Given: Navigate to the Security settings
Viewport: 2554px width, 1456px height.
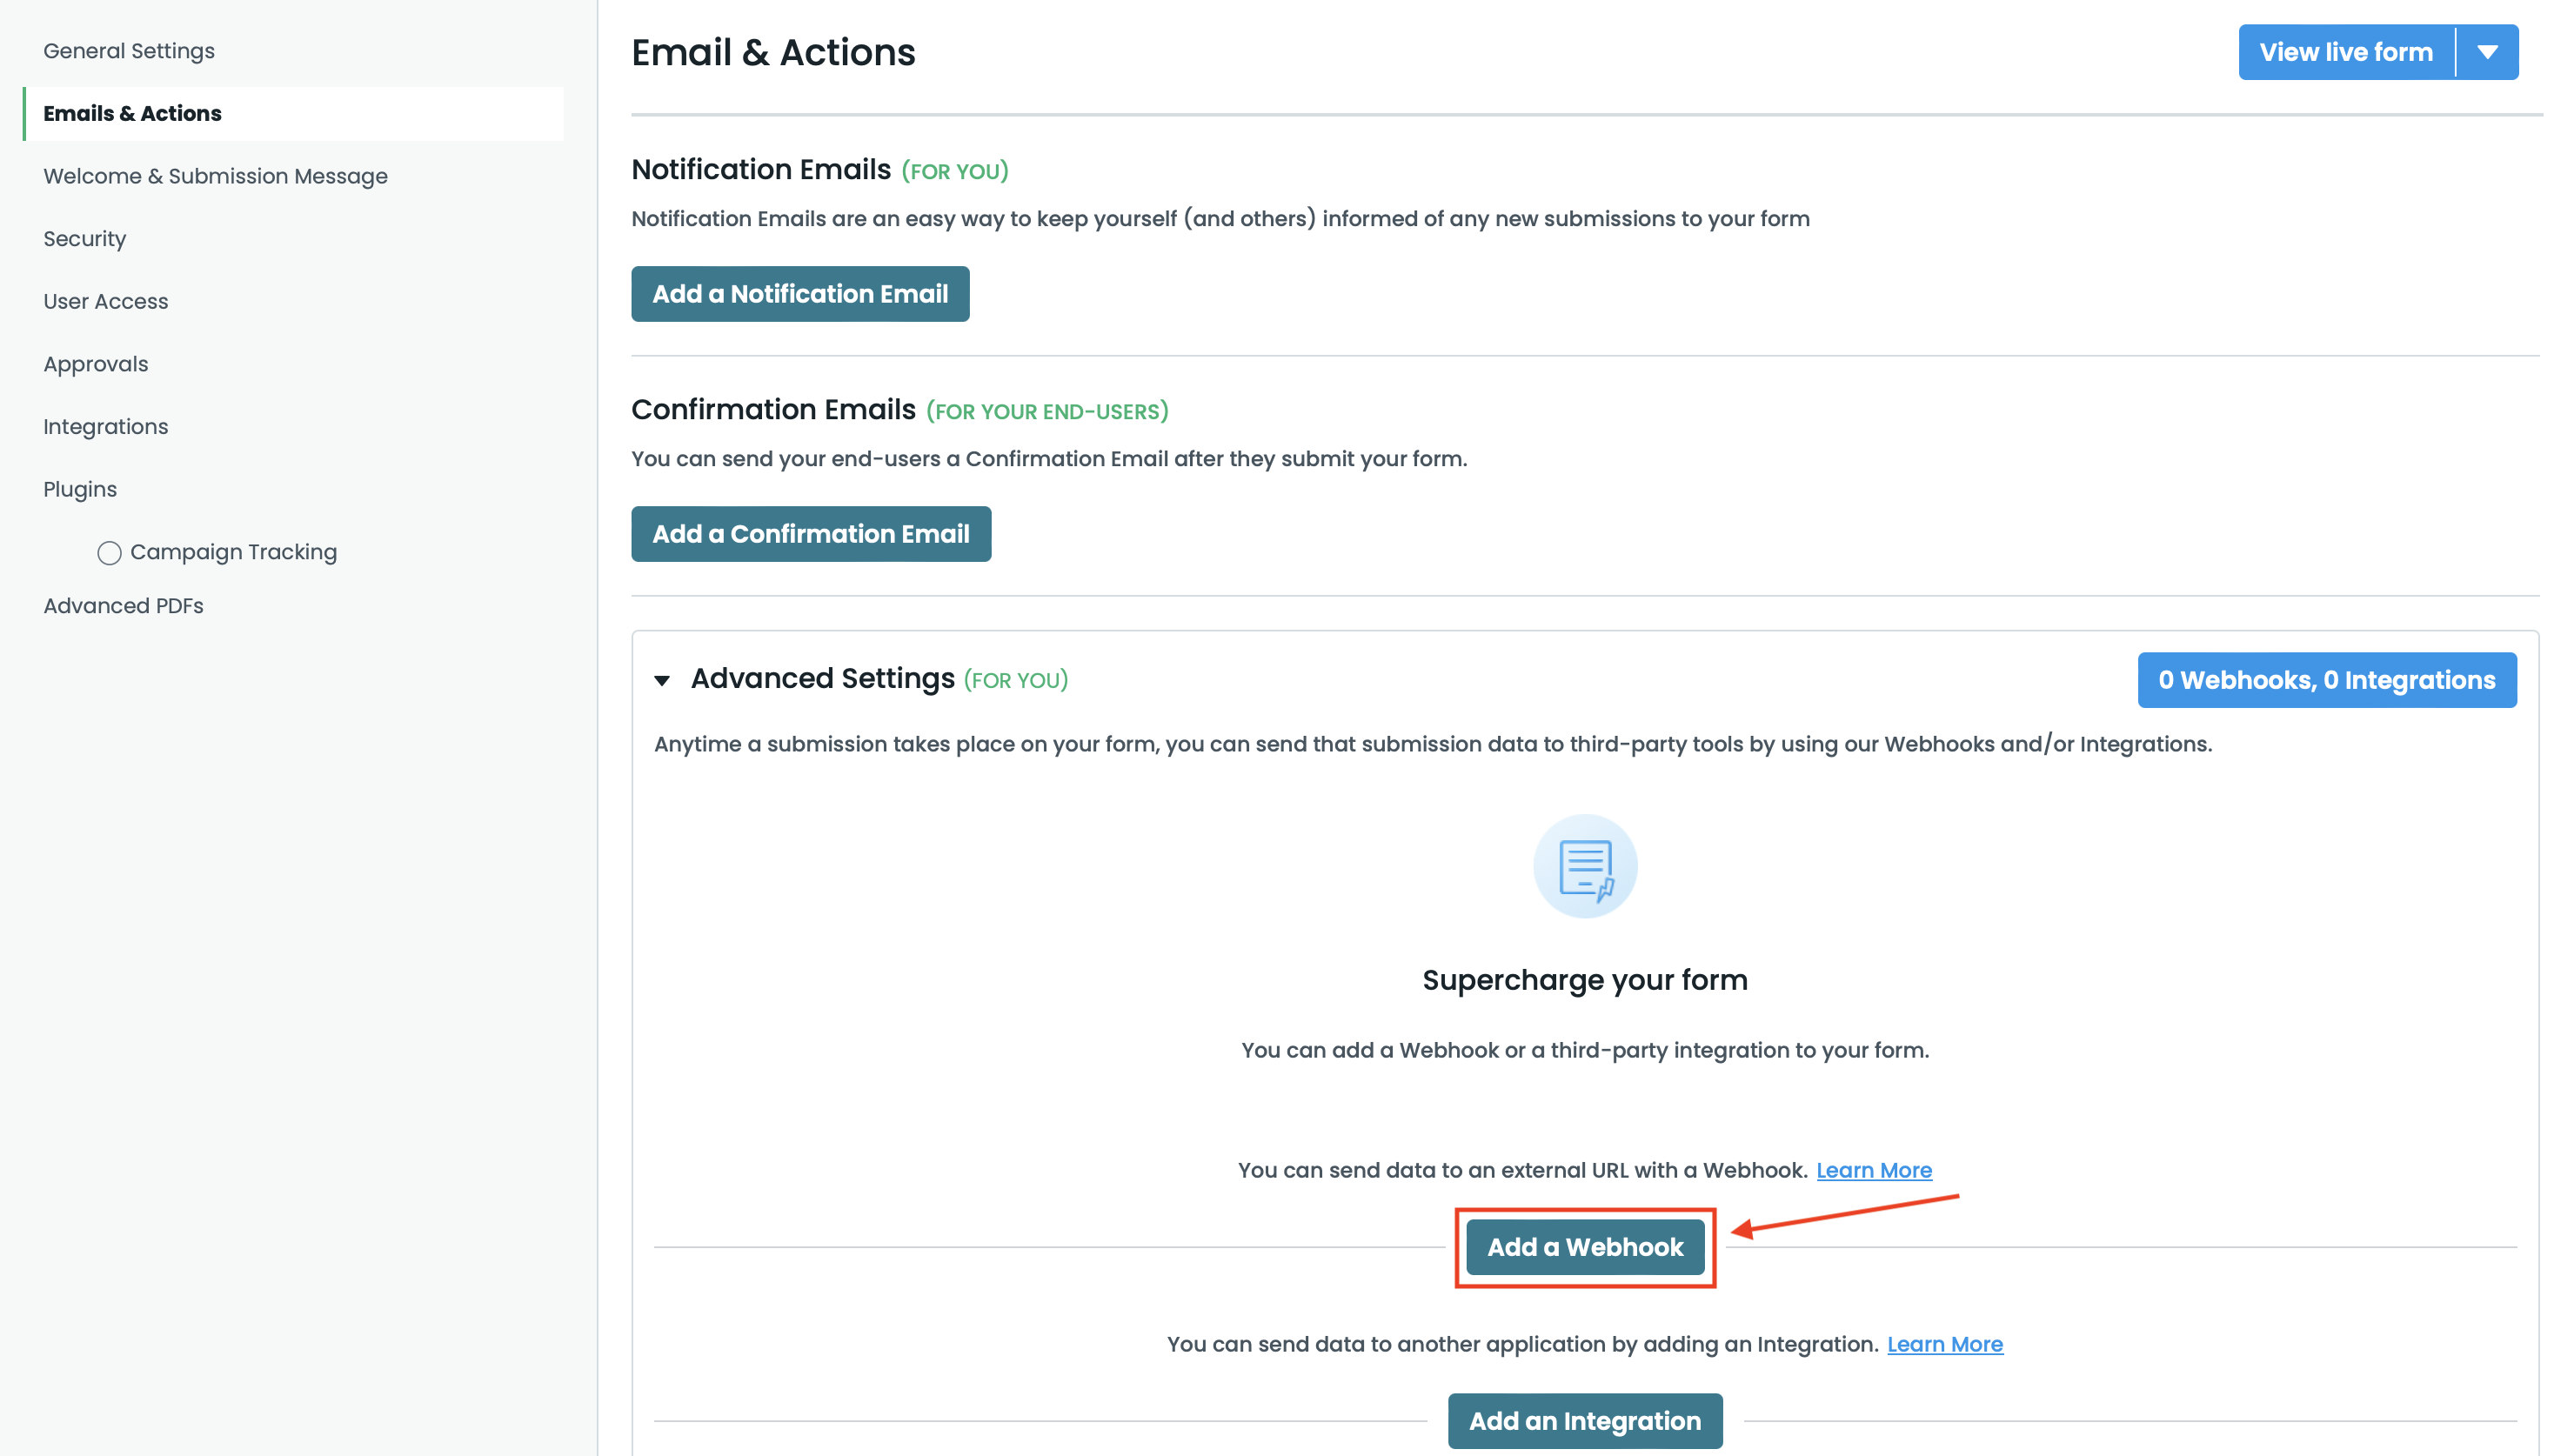Looking at the screenshot, I should point(84,238).
